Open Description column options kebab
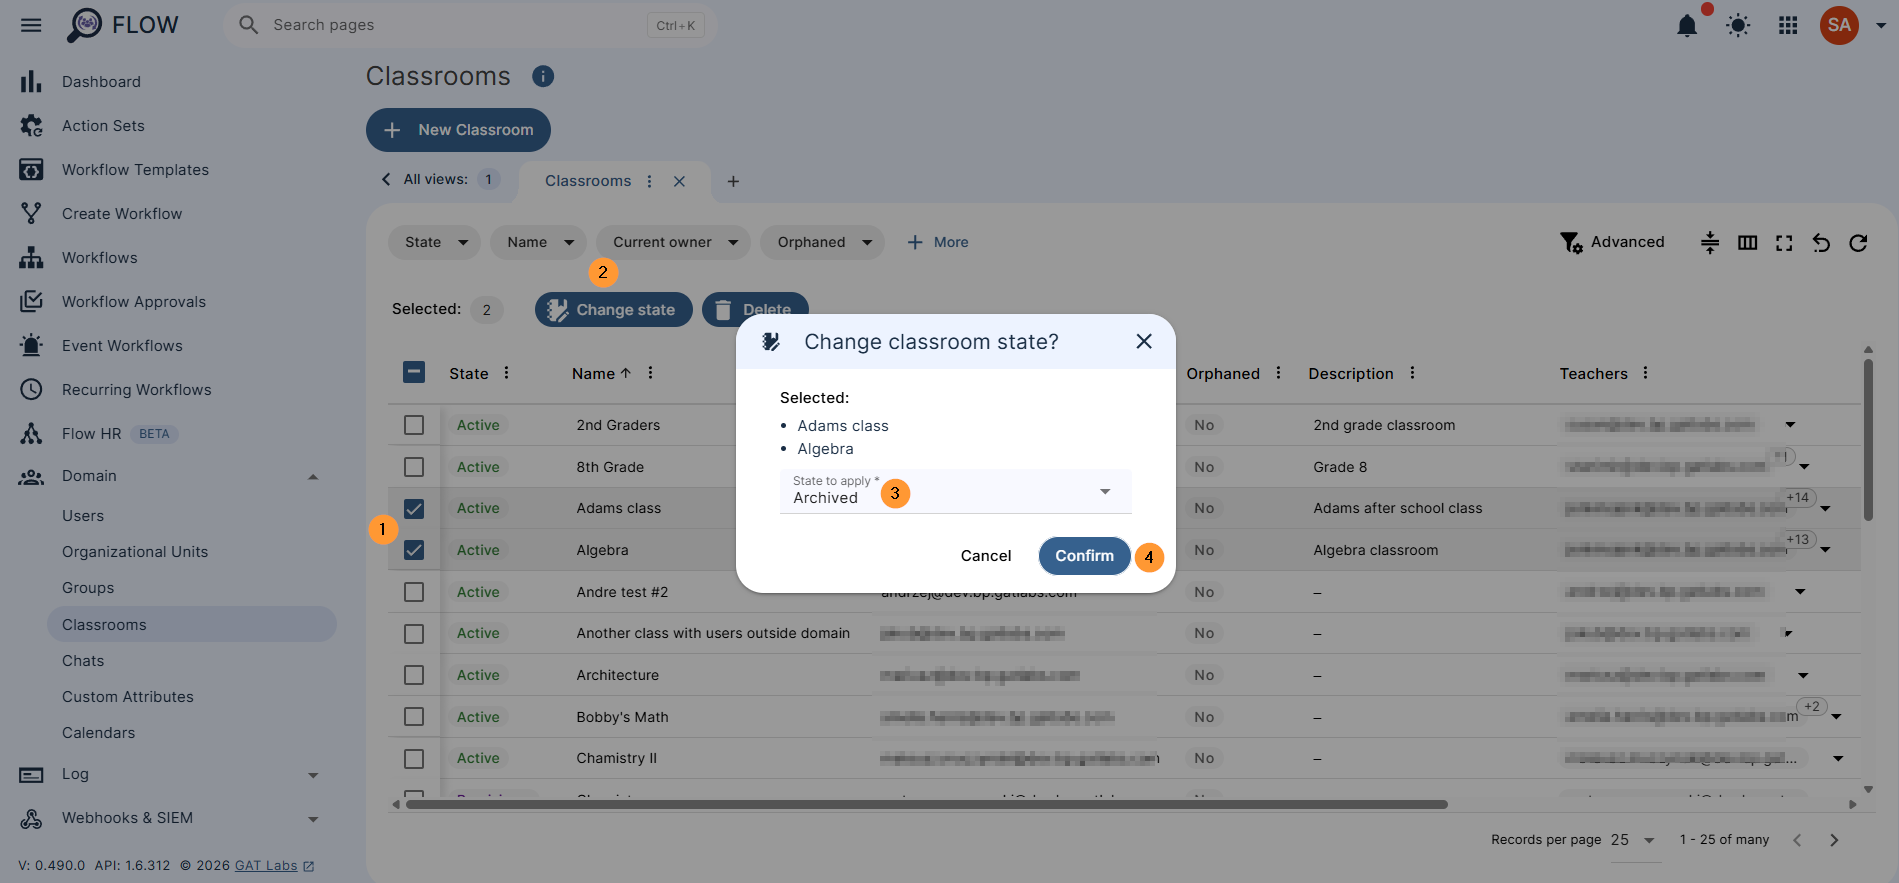The image size is (1899, 883). pyautogui.click(x=1412, y=373)
